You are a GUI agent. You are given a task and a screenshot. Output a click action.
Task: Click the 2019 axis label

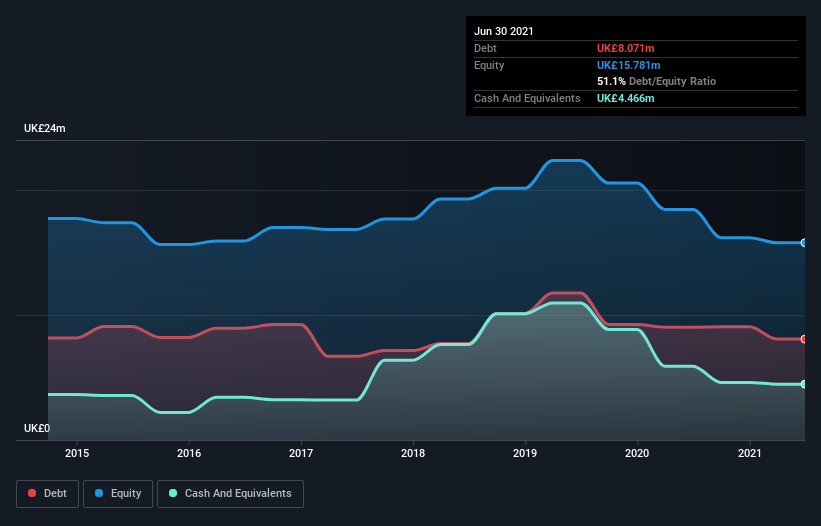point(525,453)
